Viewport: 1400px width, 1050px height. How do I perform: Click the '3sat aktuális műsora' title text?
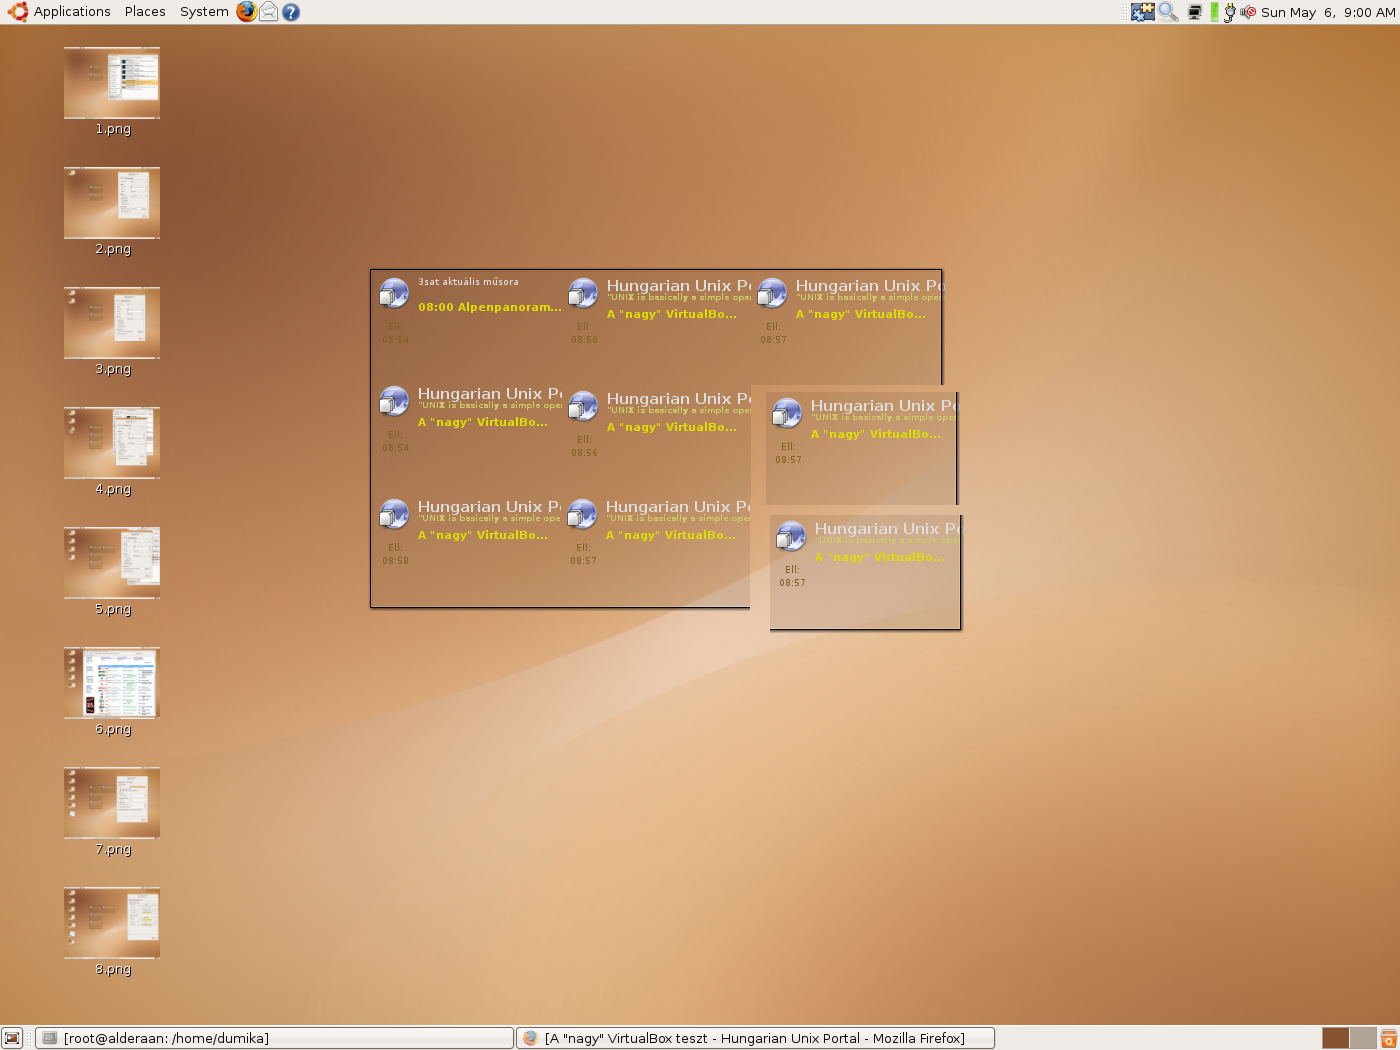(468, 282)
